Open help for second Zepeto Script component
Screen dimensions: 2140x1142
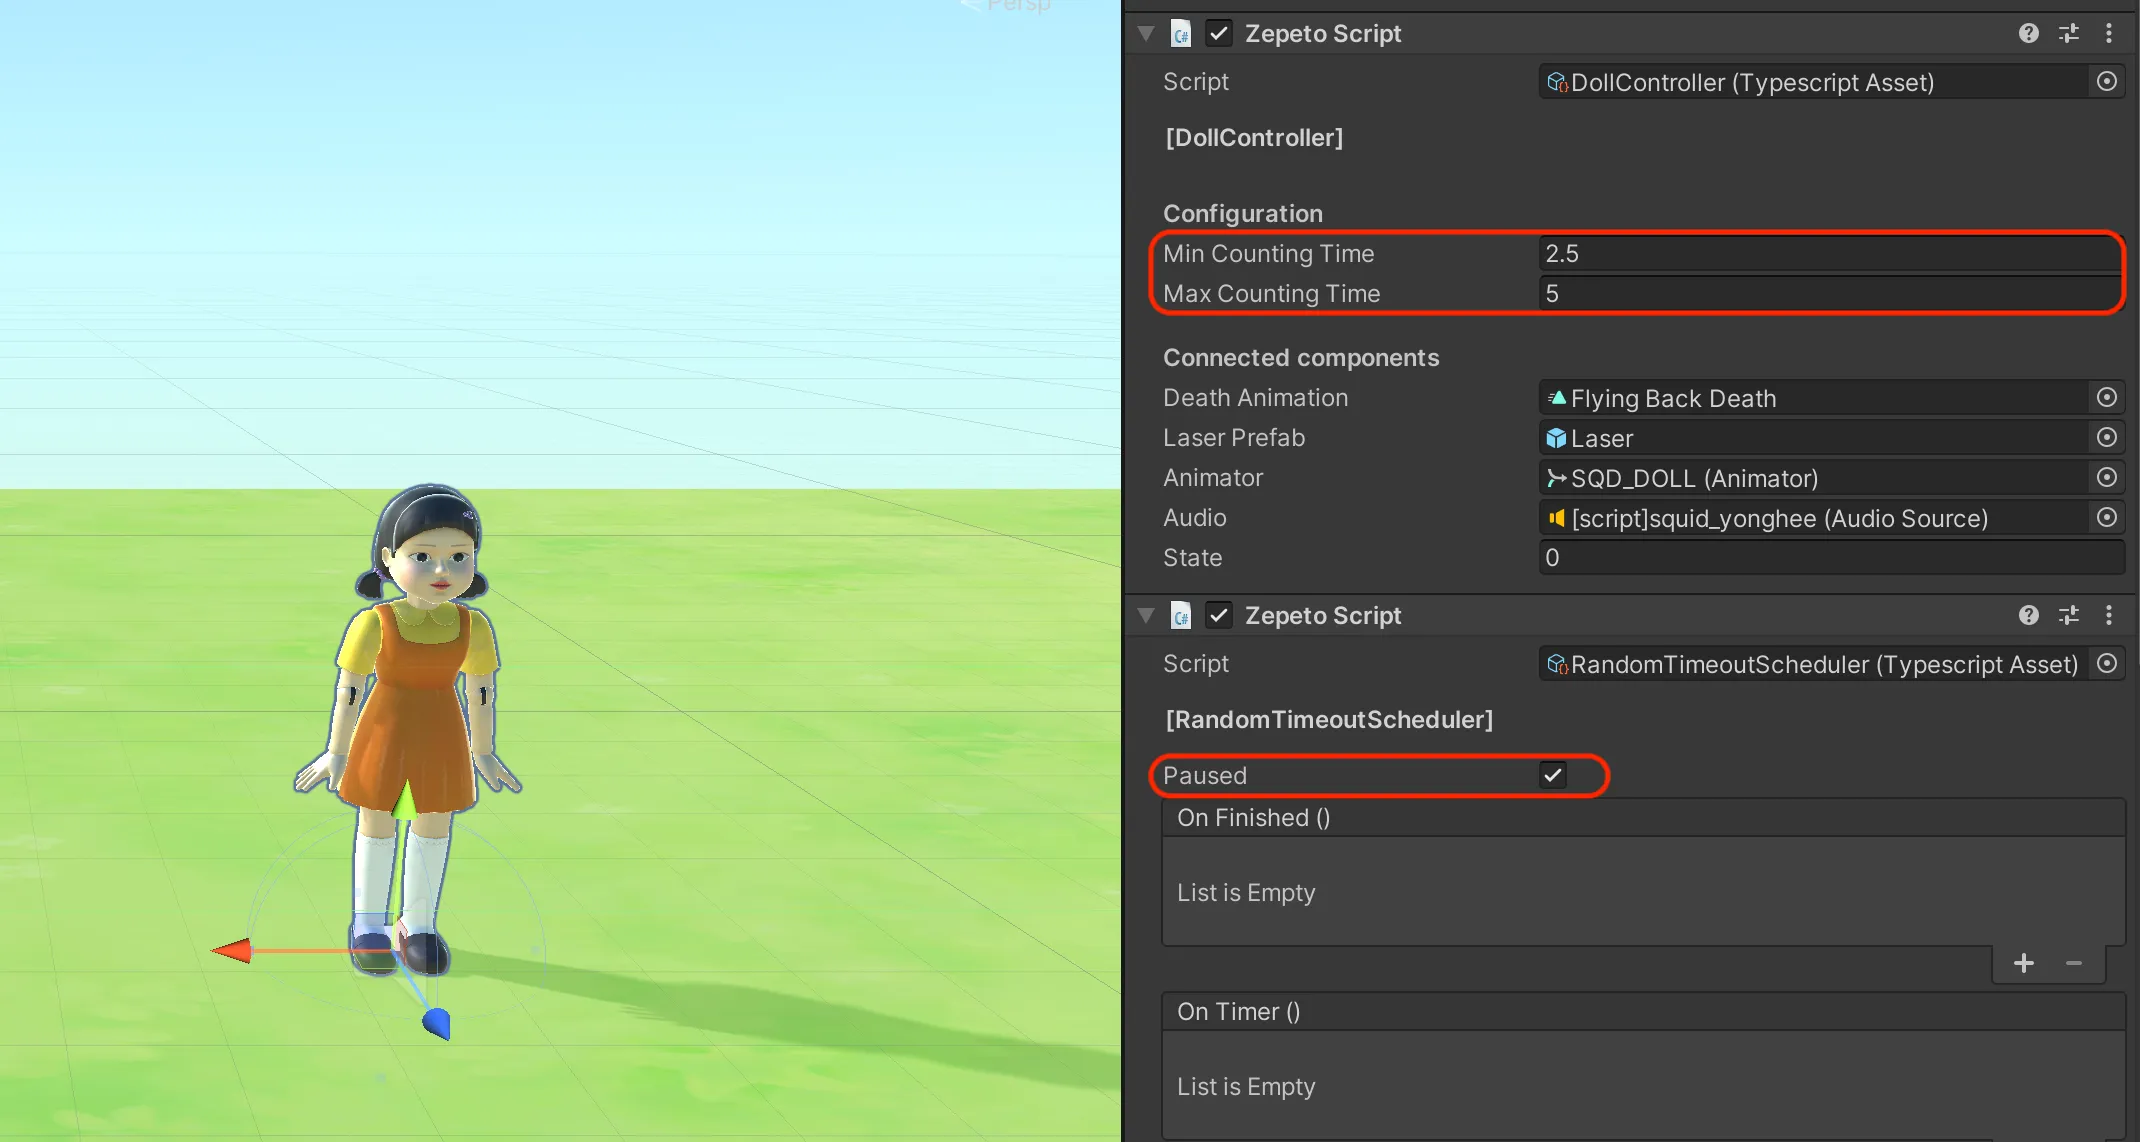pyautogui.click(x=2028, y=615)
